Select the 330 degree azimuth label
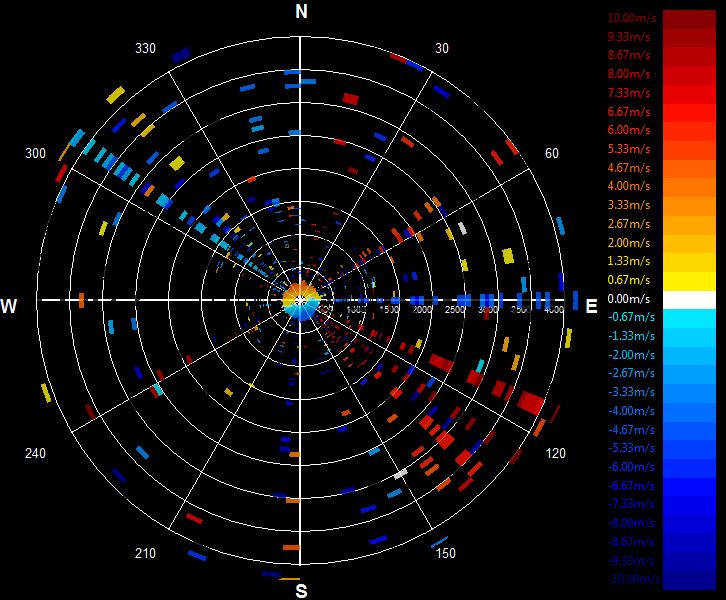726x600 pixels. 145,48
